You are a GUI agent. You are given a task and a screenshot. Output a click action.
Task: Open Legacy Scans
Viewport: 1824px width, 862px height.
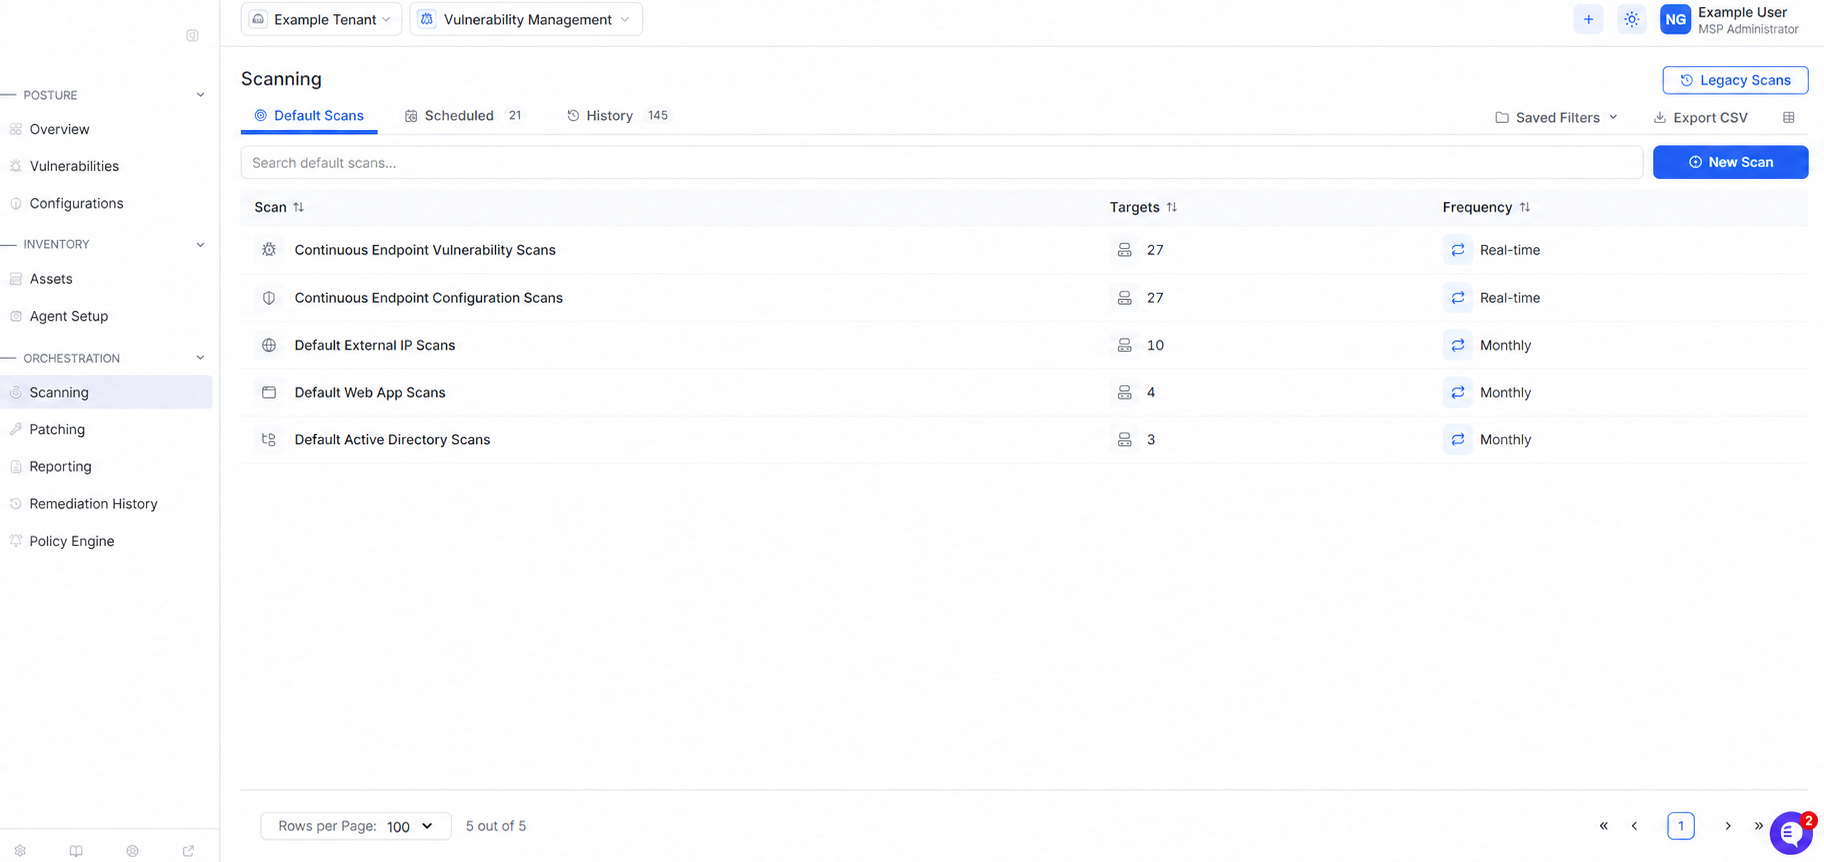click(x=1735, y=80)
